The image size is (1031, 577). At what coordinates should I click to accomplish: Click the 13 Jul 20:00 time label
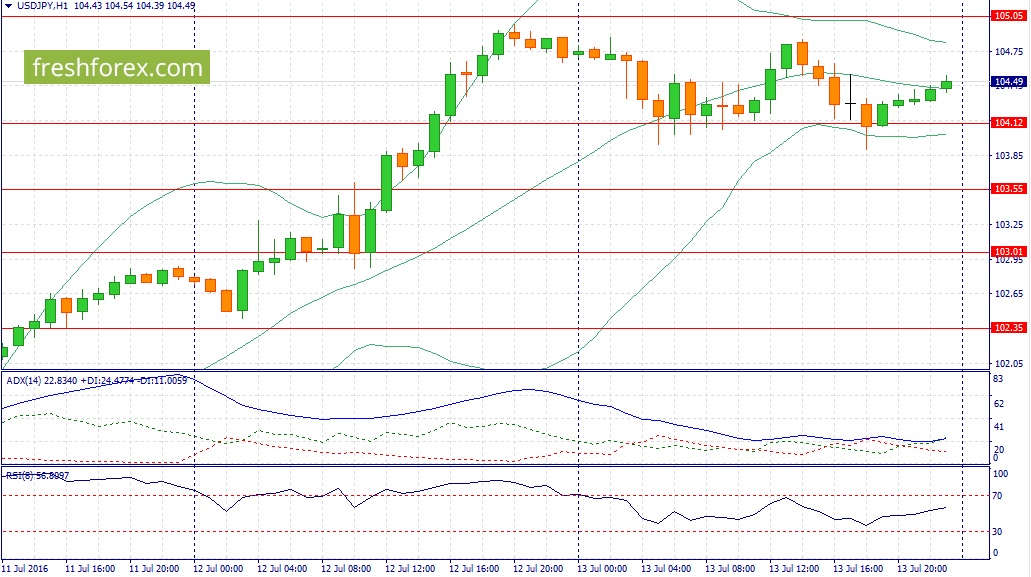click(x=922, y=568)
